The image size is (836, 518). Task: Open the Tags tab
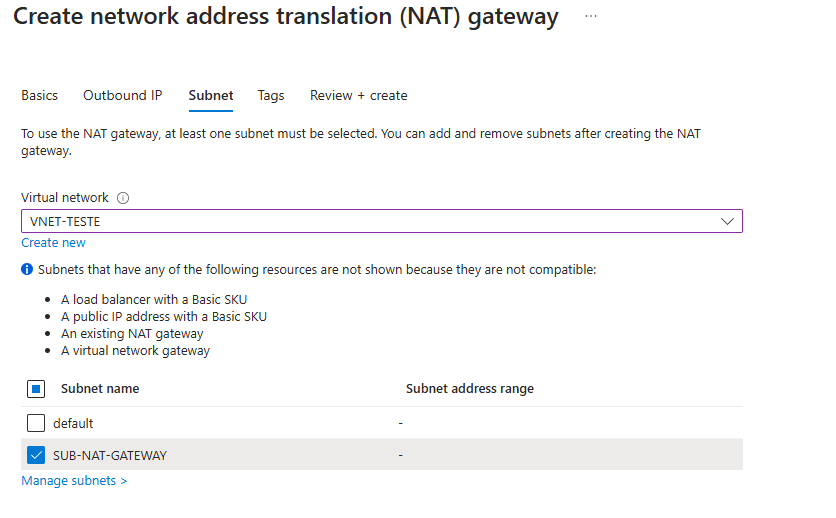point(271,96)
